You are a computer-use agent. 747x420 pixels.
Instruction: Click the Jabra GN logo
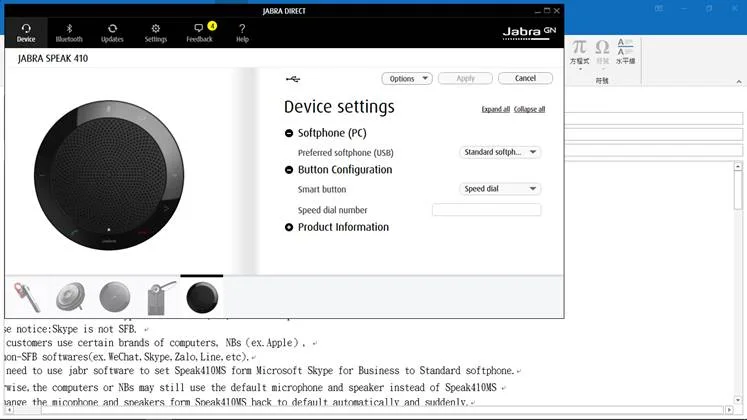[529, 33]
